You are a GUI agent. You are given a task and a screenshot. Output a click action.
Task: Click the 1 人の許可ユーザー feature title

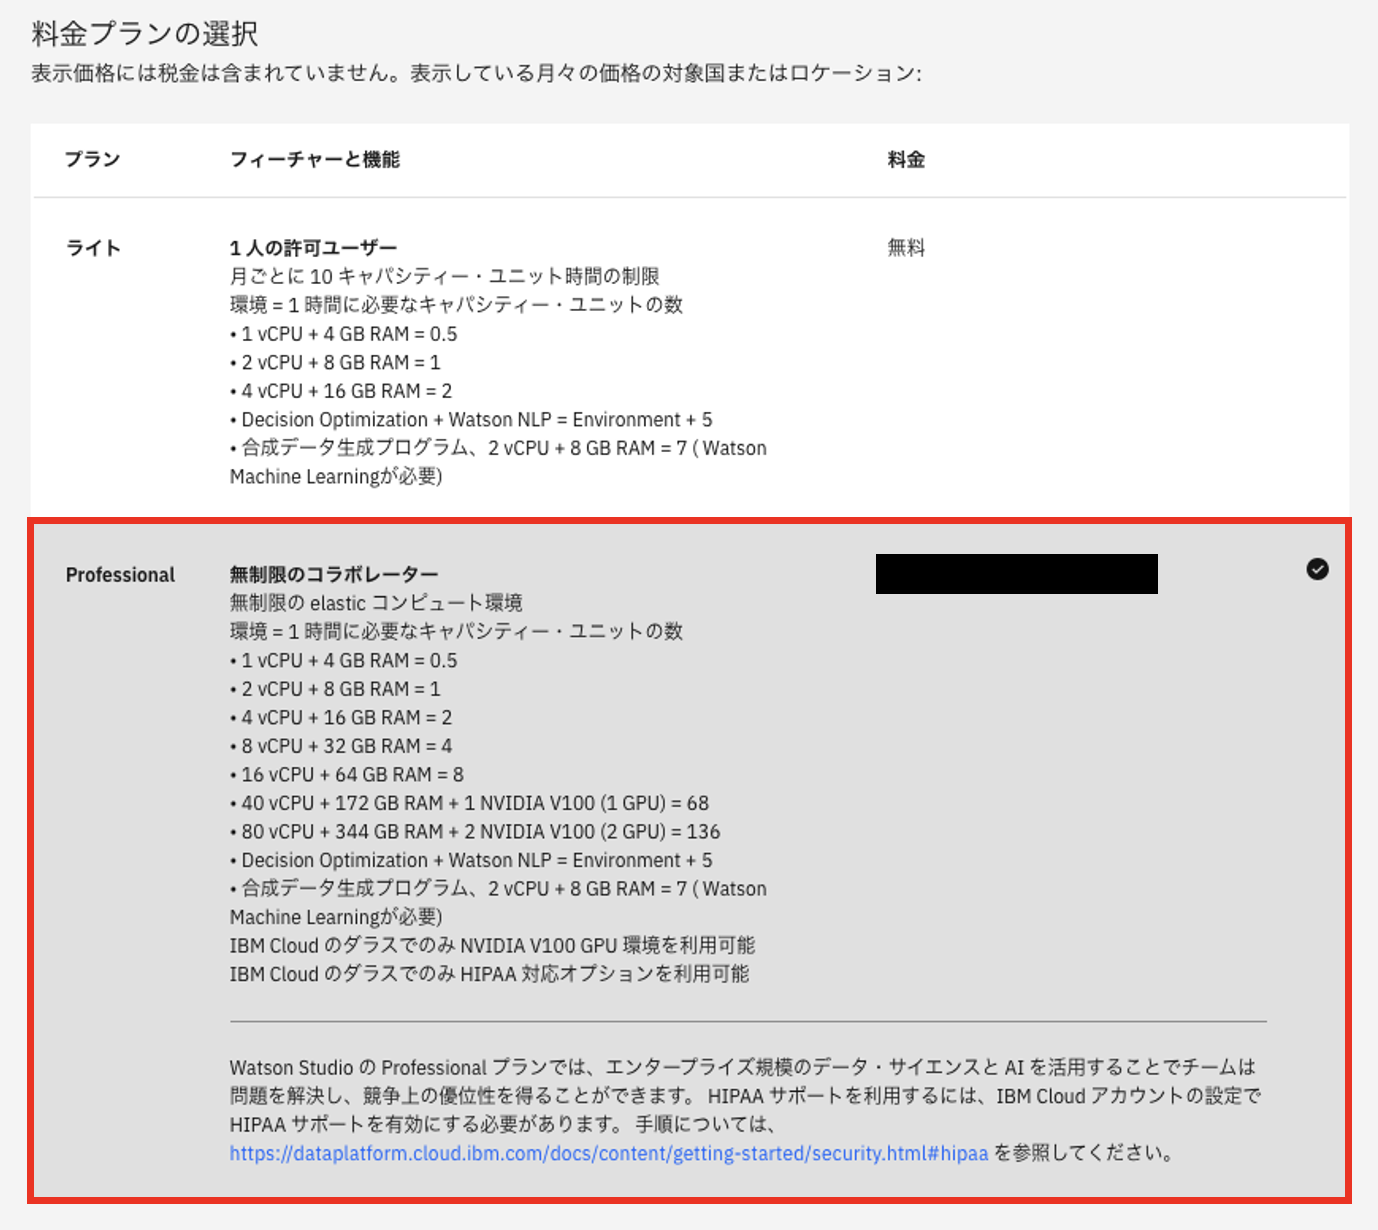[x=313, y=248]
